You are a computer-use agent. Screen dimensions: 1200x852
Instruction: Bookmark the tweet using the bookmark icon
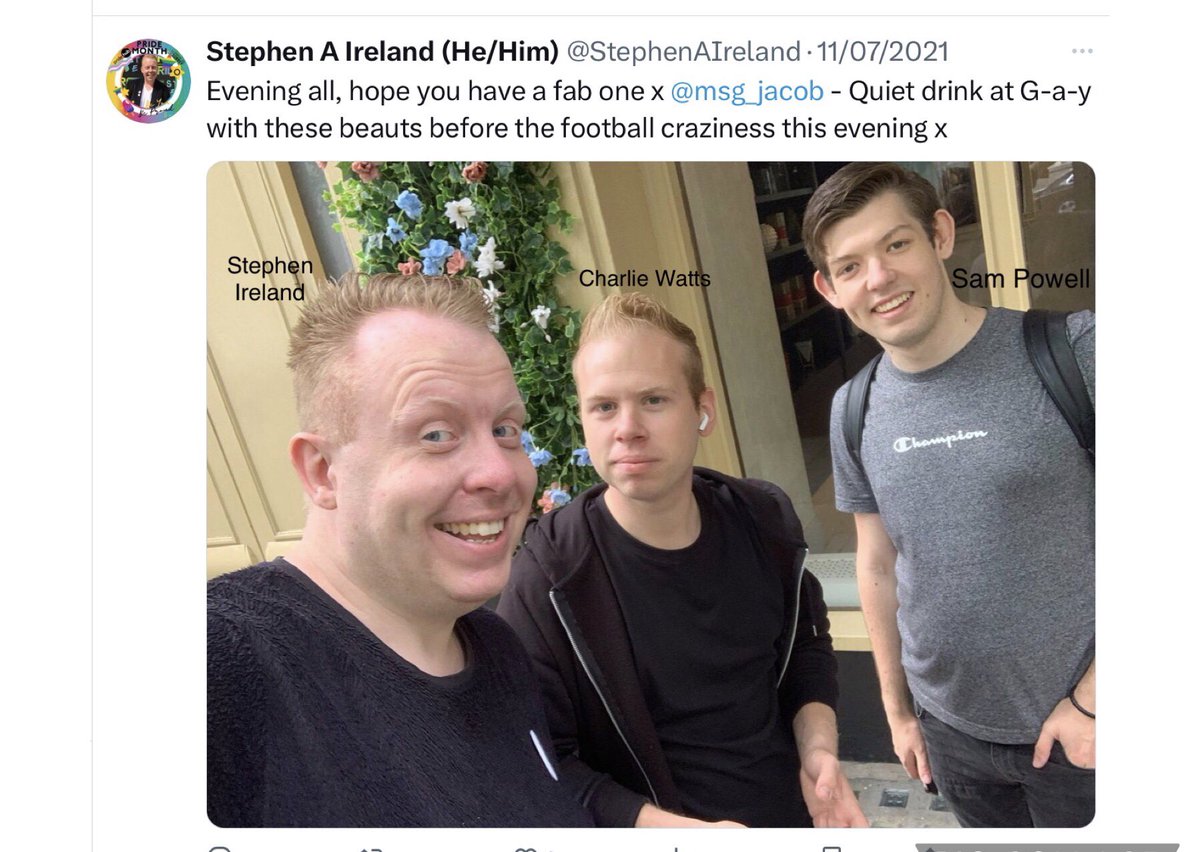point(830,848)
